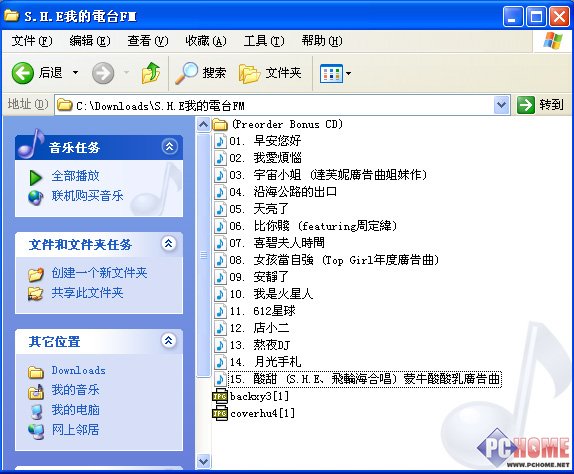574x474 pixels.
Task: Click the 转到 (Go) button
Action: pos(540,105)
